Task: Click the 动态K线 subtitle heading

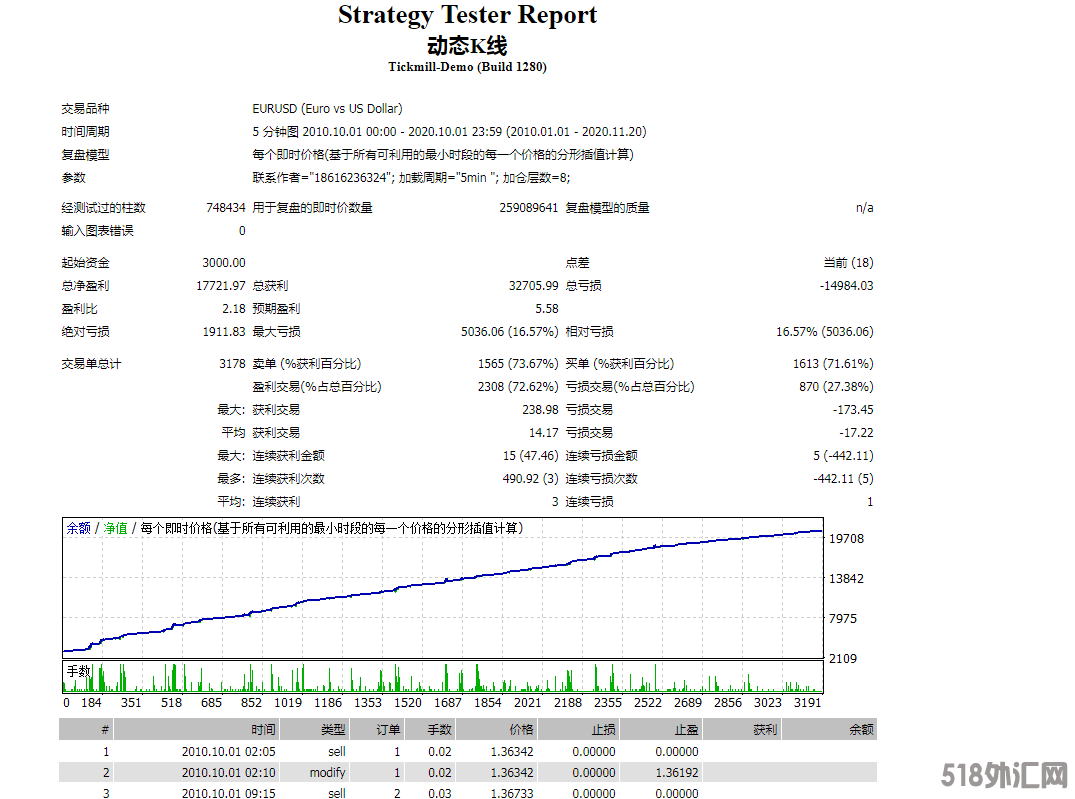Action: pyautogui.click(x=467, y=46)
